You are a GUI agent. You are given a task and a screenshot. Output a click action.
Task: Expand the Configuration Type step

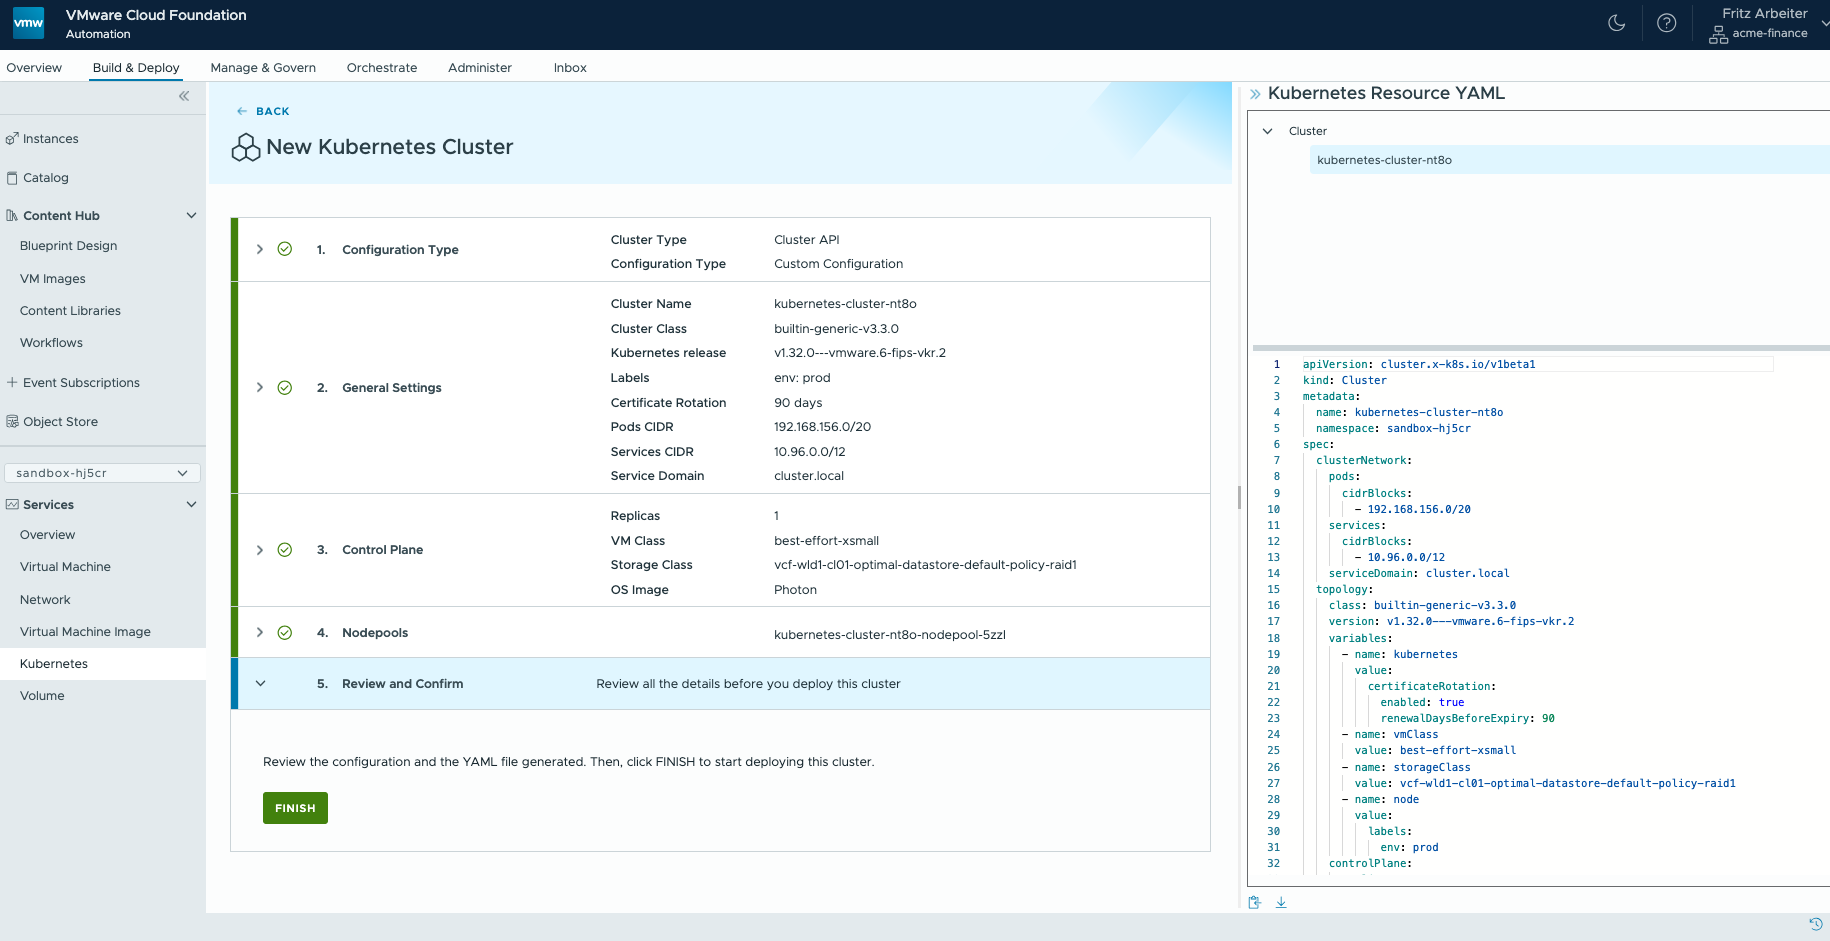pyautogui.click(x=260, y=249)
